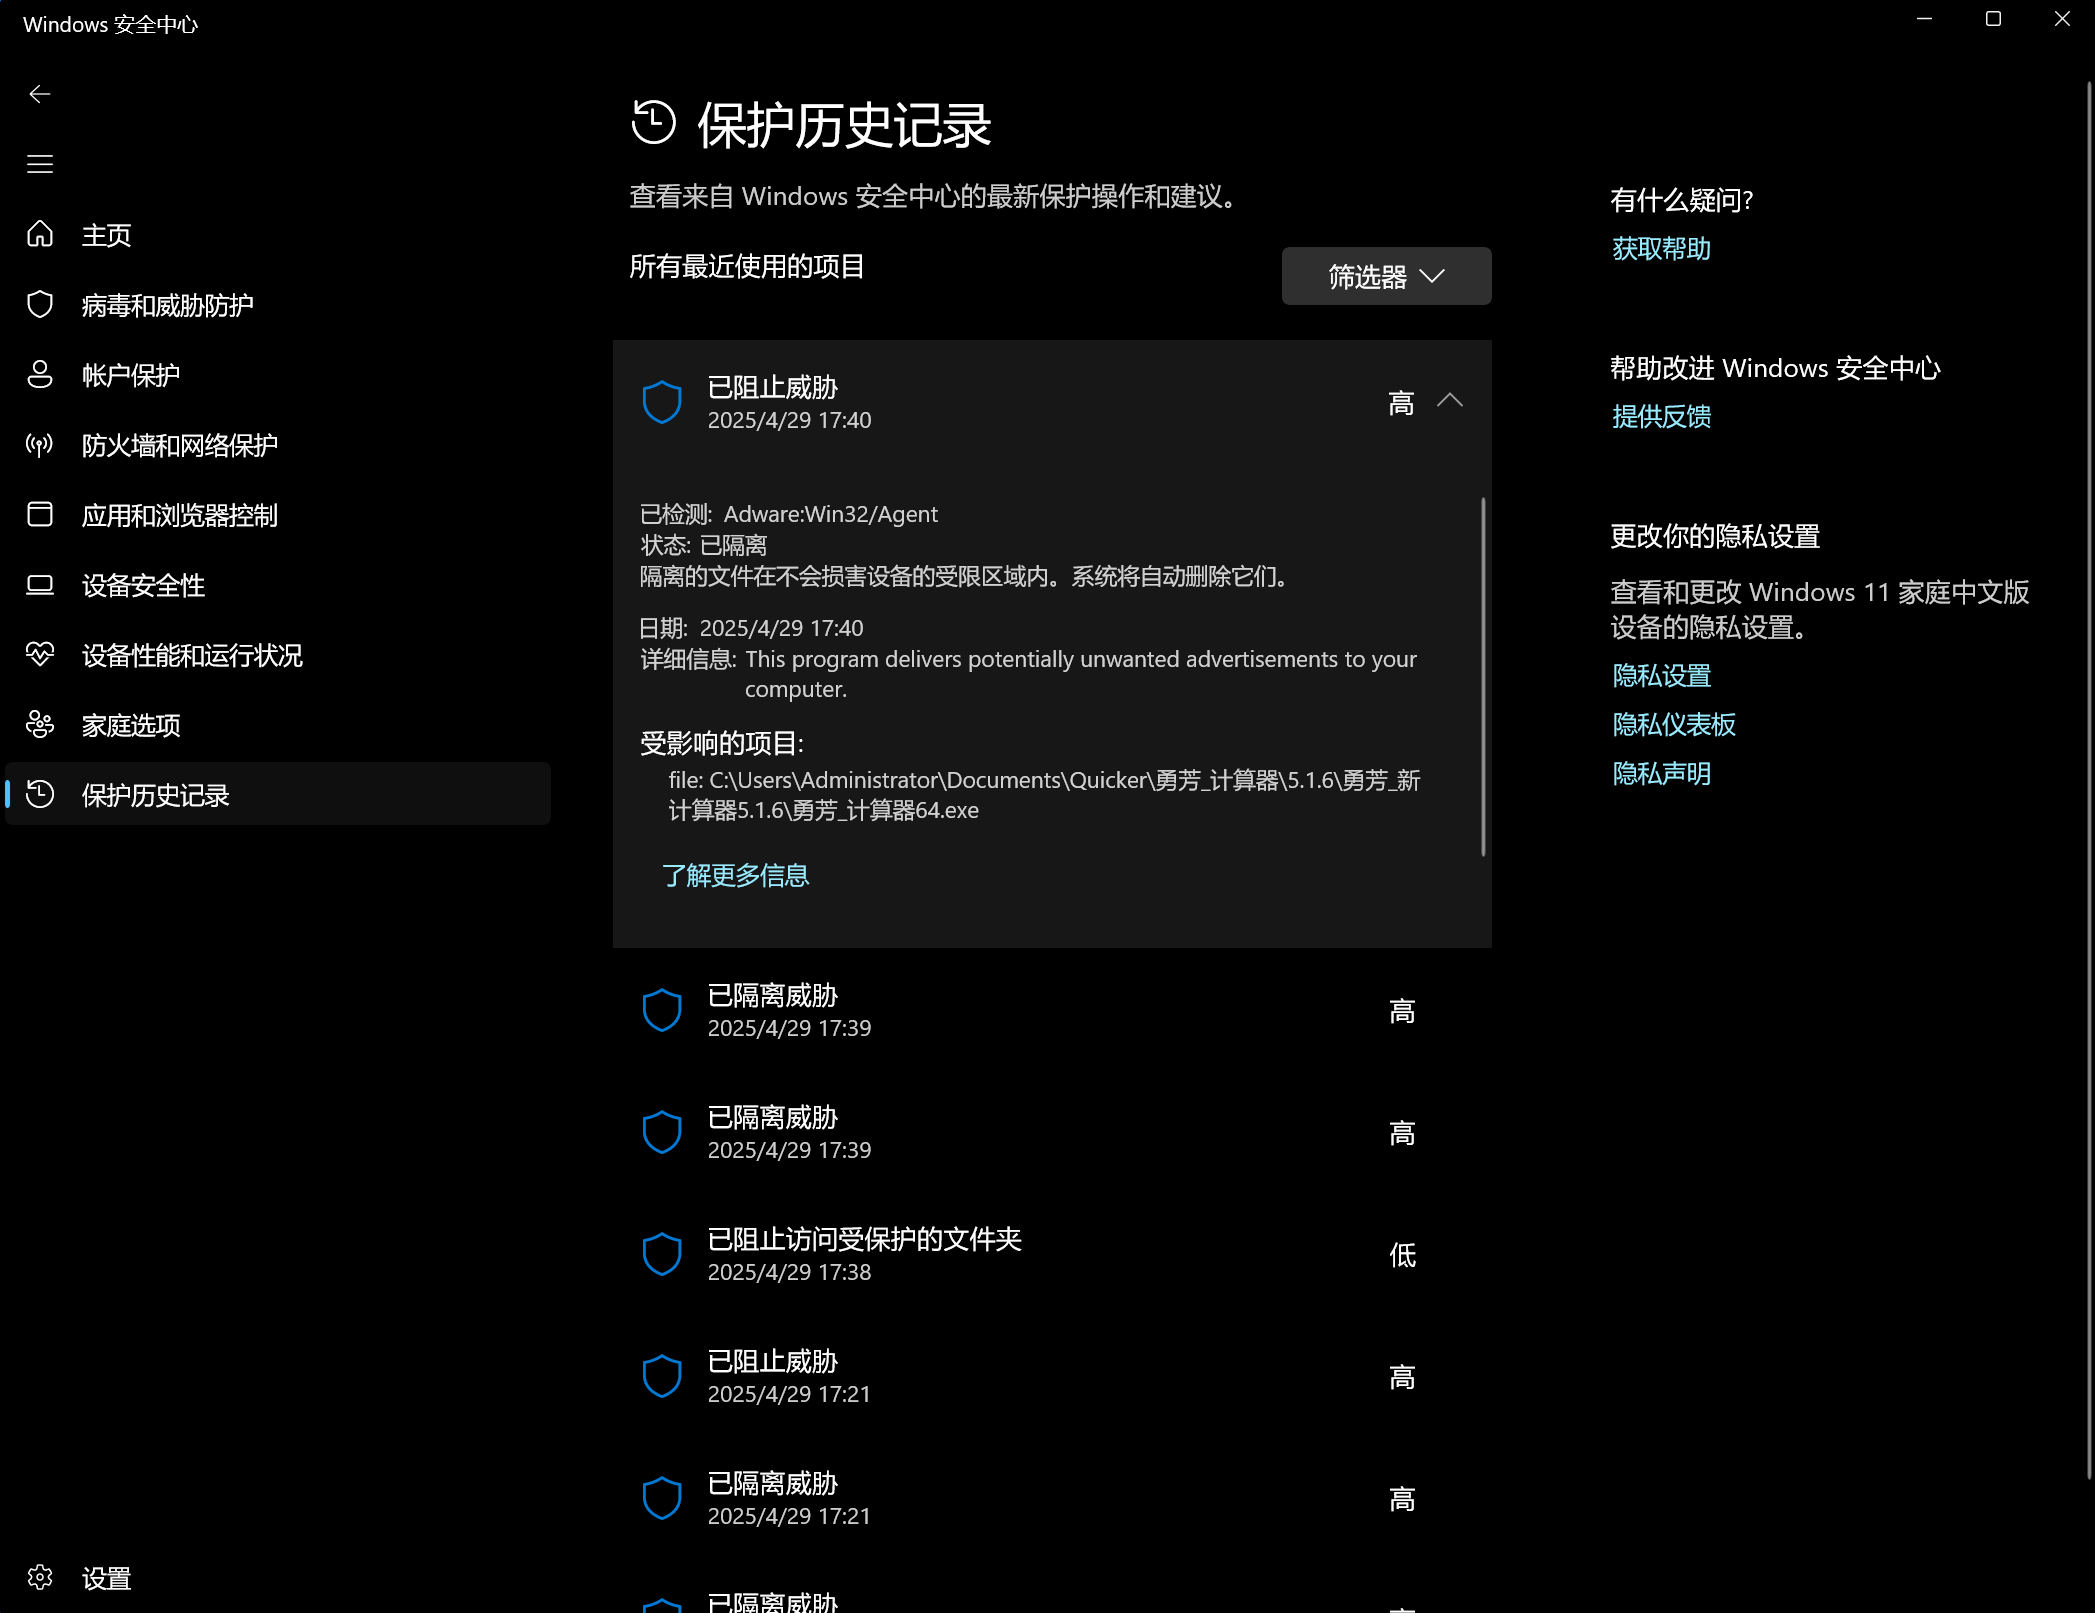Click the 所有最近使用的项目 label
The image size is (2095, 1613).
(x=746, y=266)
